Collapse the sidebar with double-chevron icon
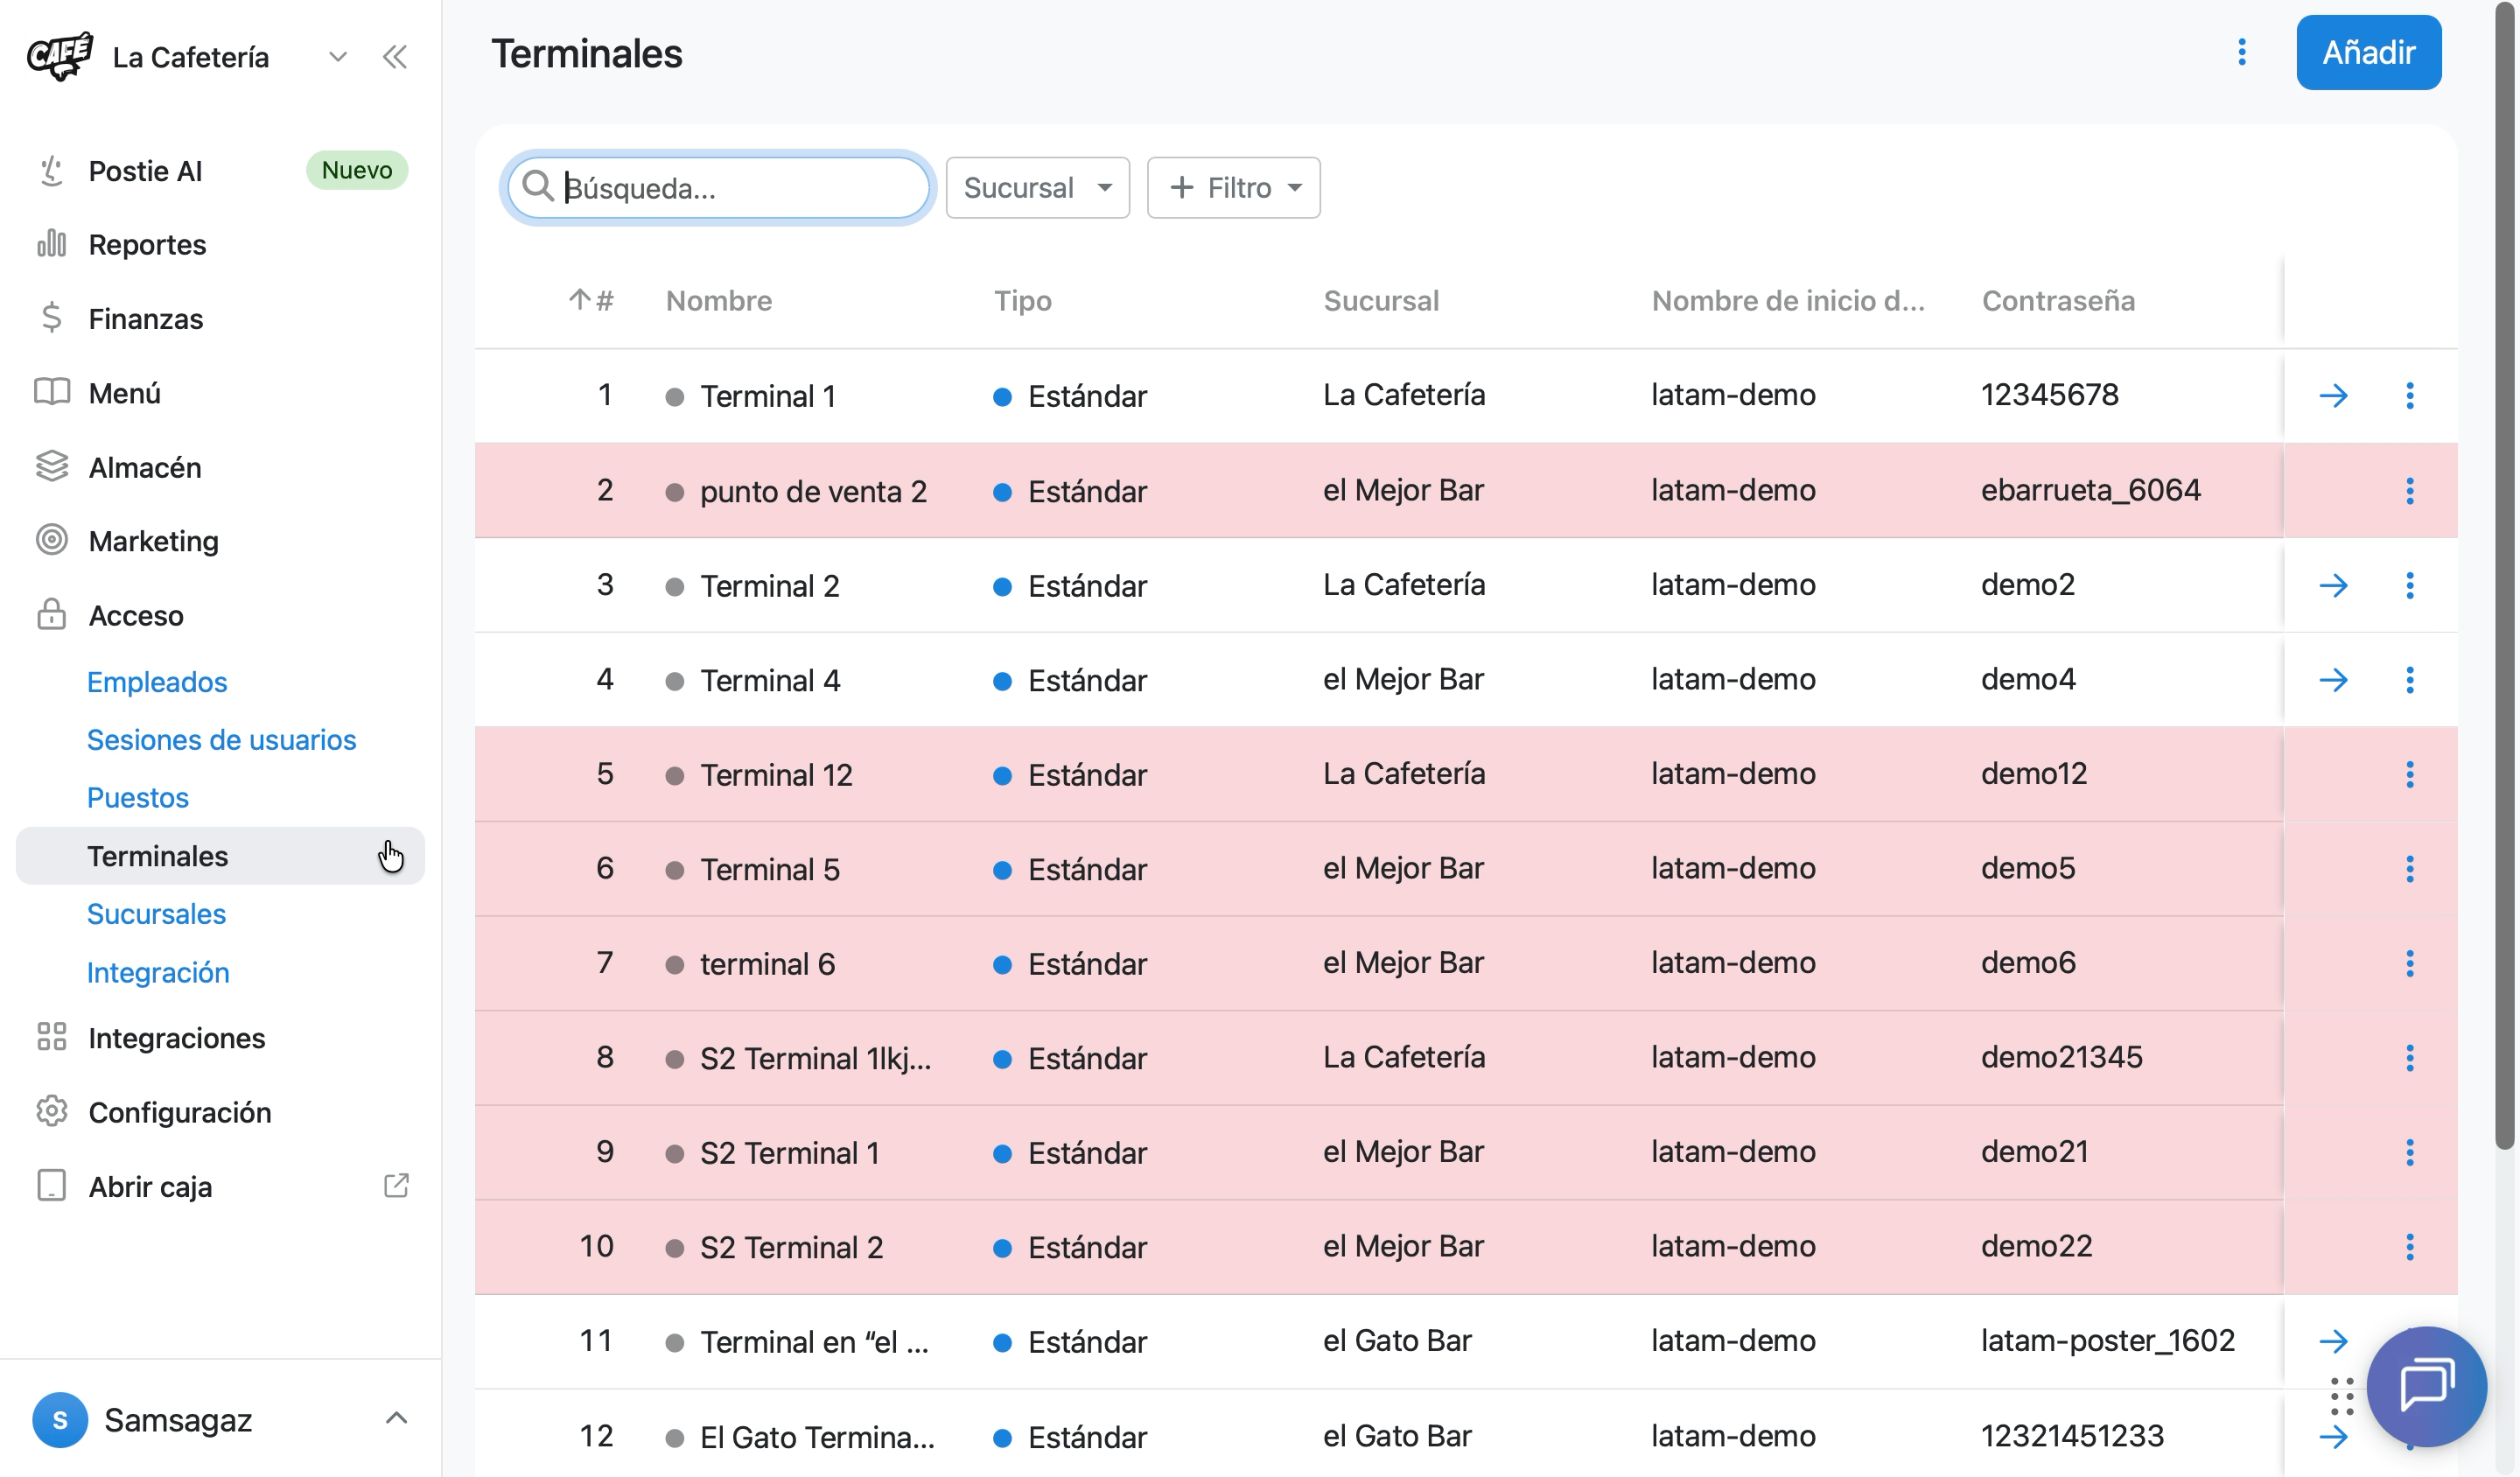The height and width of the screenshot is (1477, 2520). coord(395,57)
